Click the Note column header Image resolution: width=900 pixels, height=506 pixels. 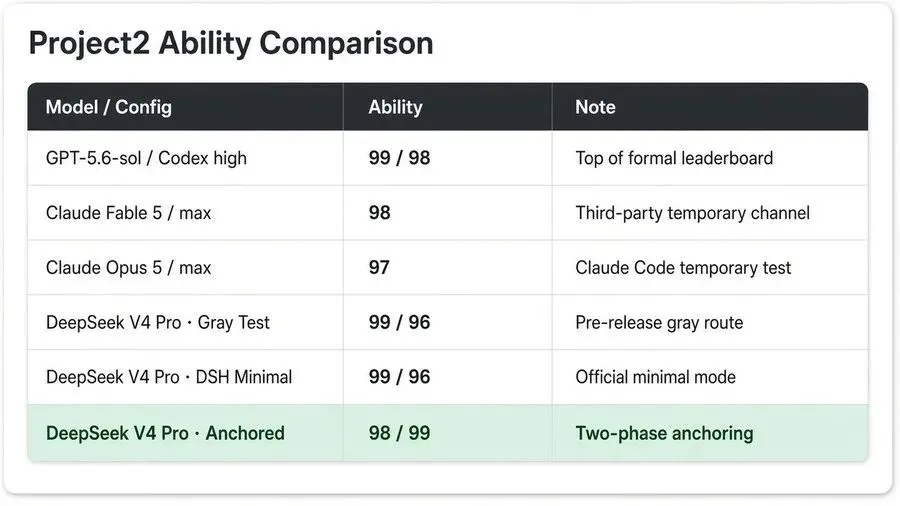[595, 107]
